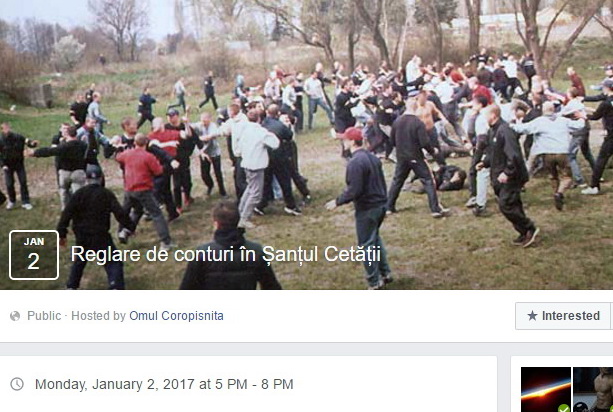Screen dimensions: 613x412
Task: Click the globe Public privacy icon
Action: click(15, 316)
